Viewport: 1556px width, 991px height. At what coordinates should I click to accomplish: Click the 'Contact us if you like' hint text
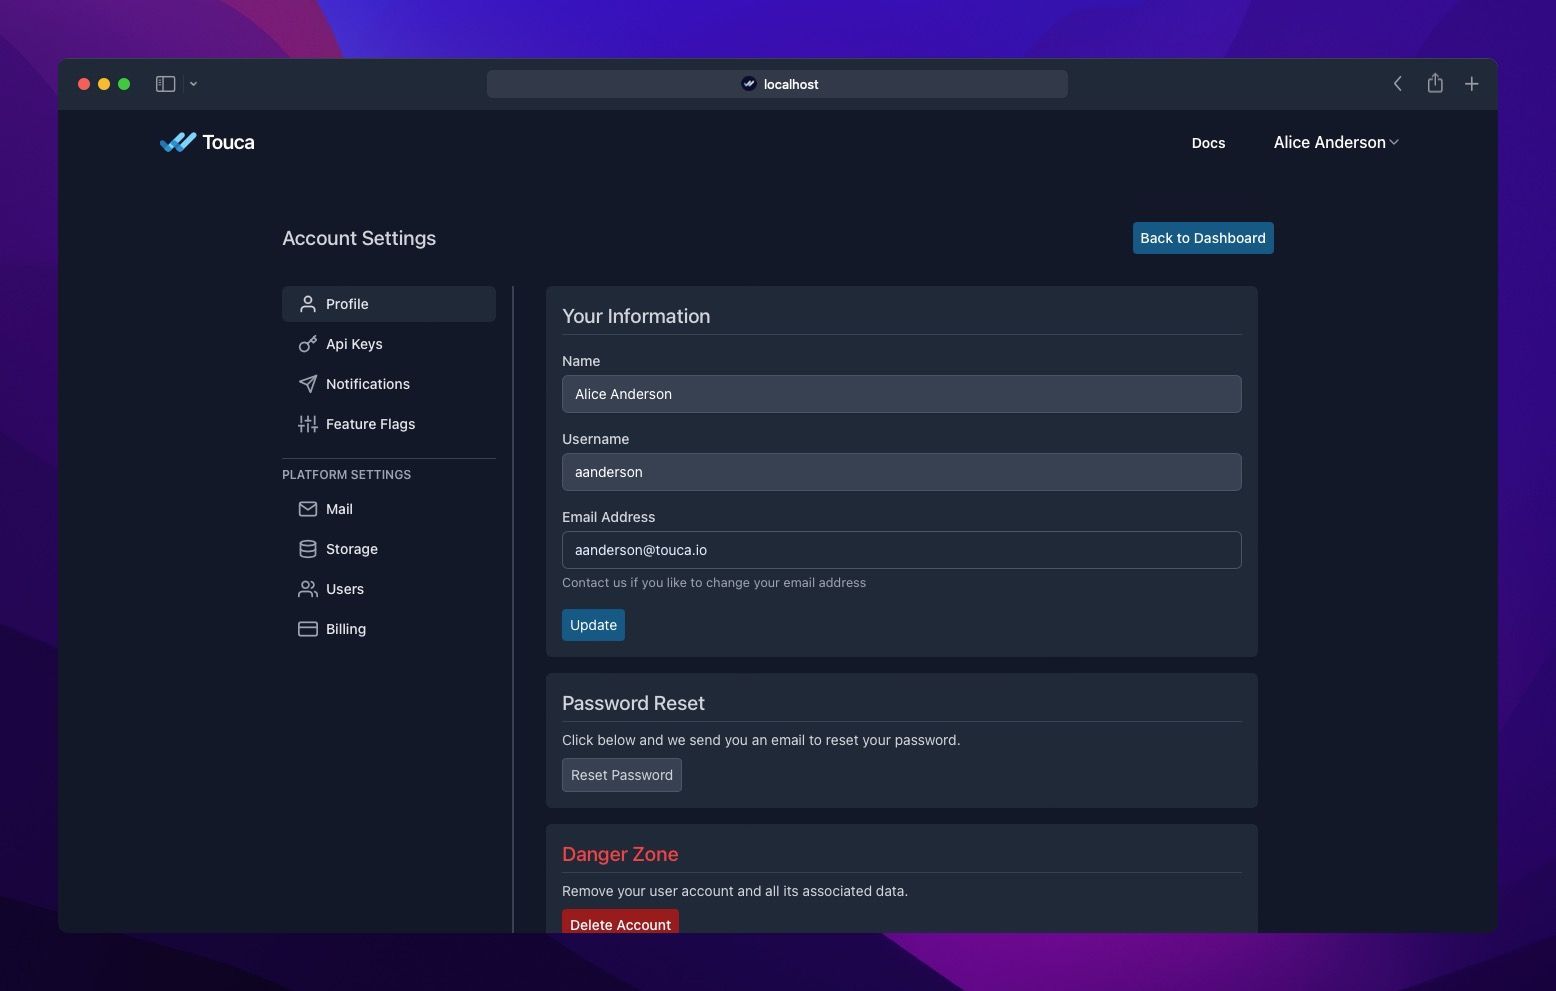pos(714,583)
